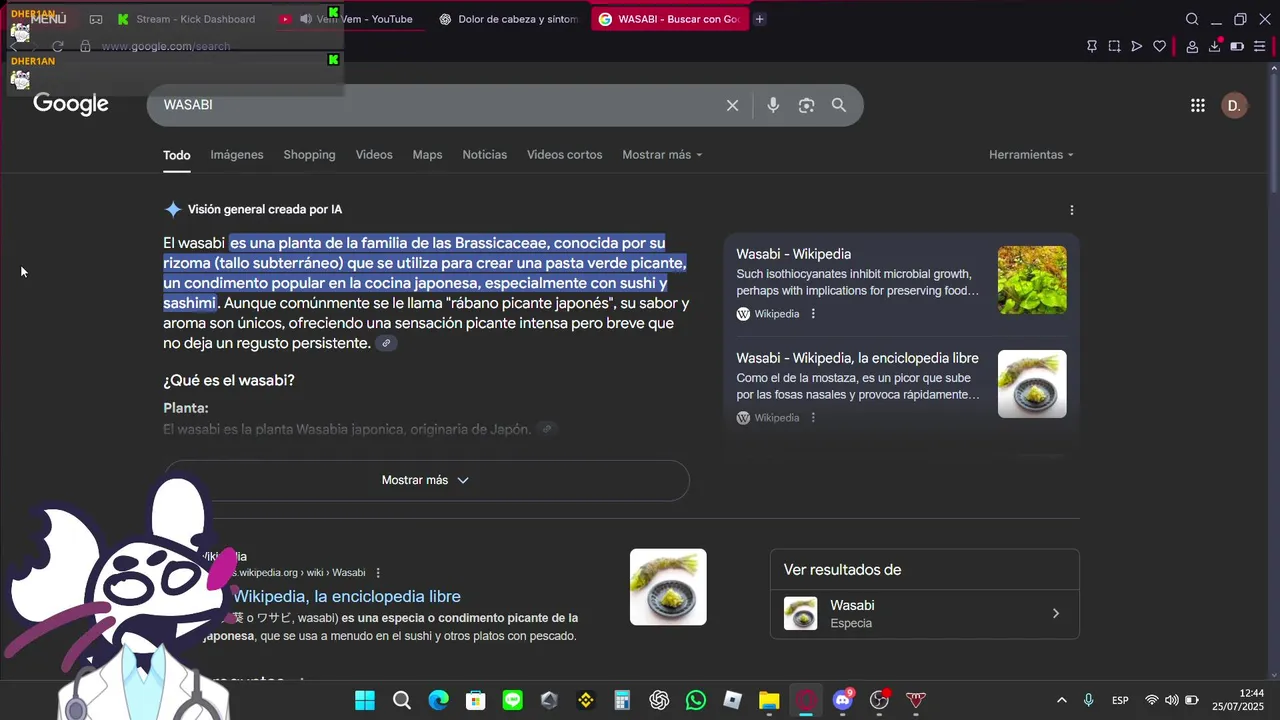Screen dimensions: 1280x720
Task: Click the source link chip after persistente
Action: click(x=386, y=343)
